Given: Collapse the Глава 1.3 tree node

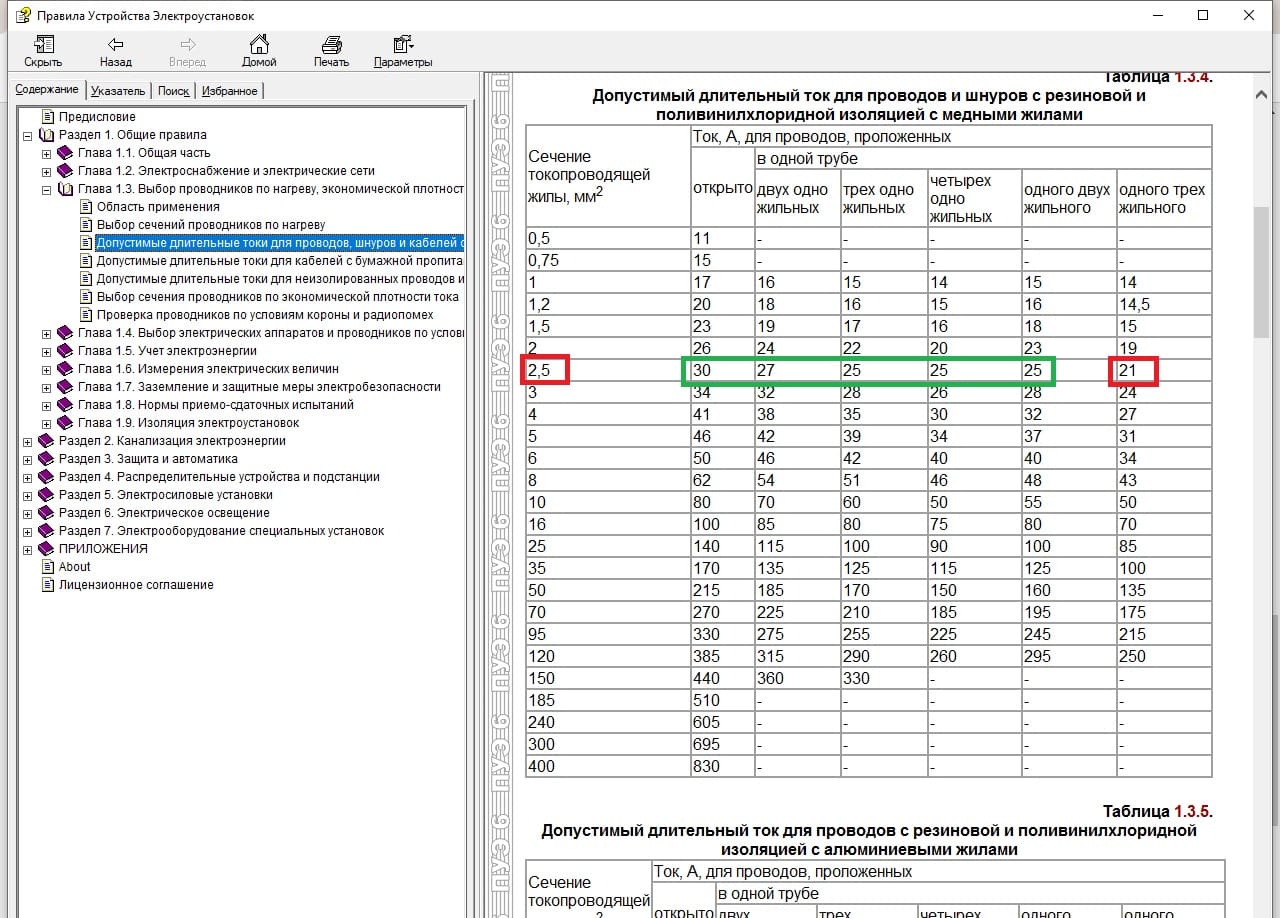Looking at the screenshot, I should coord(46,189).
